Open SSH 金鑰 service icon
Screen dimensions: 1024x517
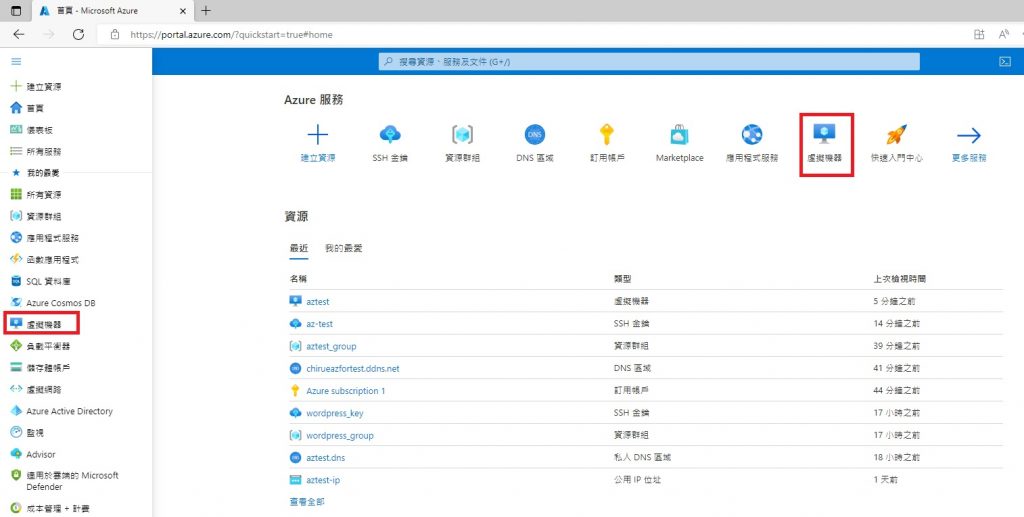click(390, 135)
